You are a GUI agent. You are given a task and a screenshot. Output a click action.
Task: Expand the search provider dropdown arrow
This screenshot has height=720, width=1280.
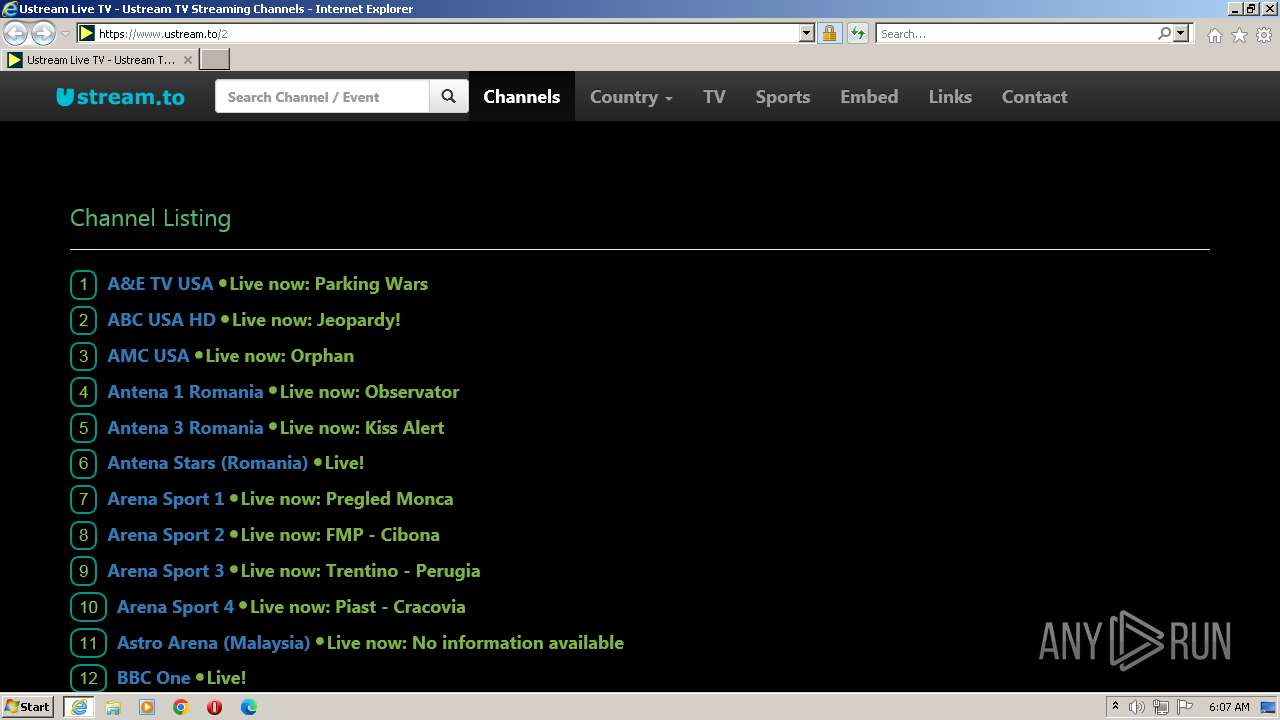pyautogui.click(x=1181, y=33)
